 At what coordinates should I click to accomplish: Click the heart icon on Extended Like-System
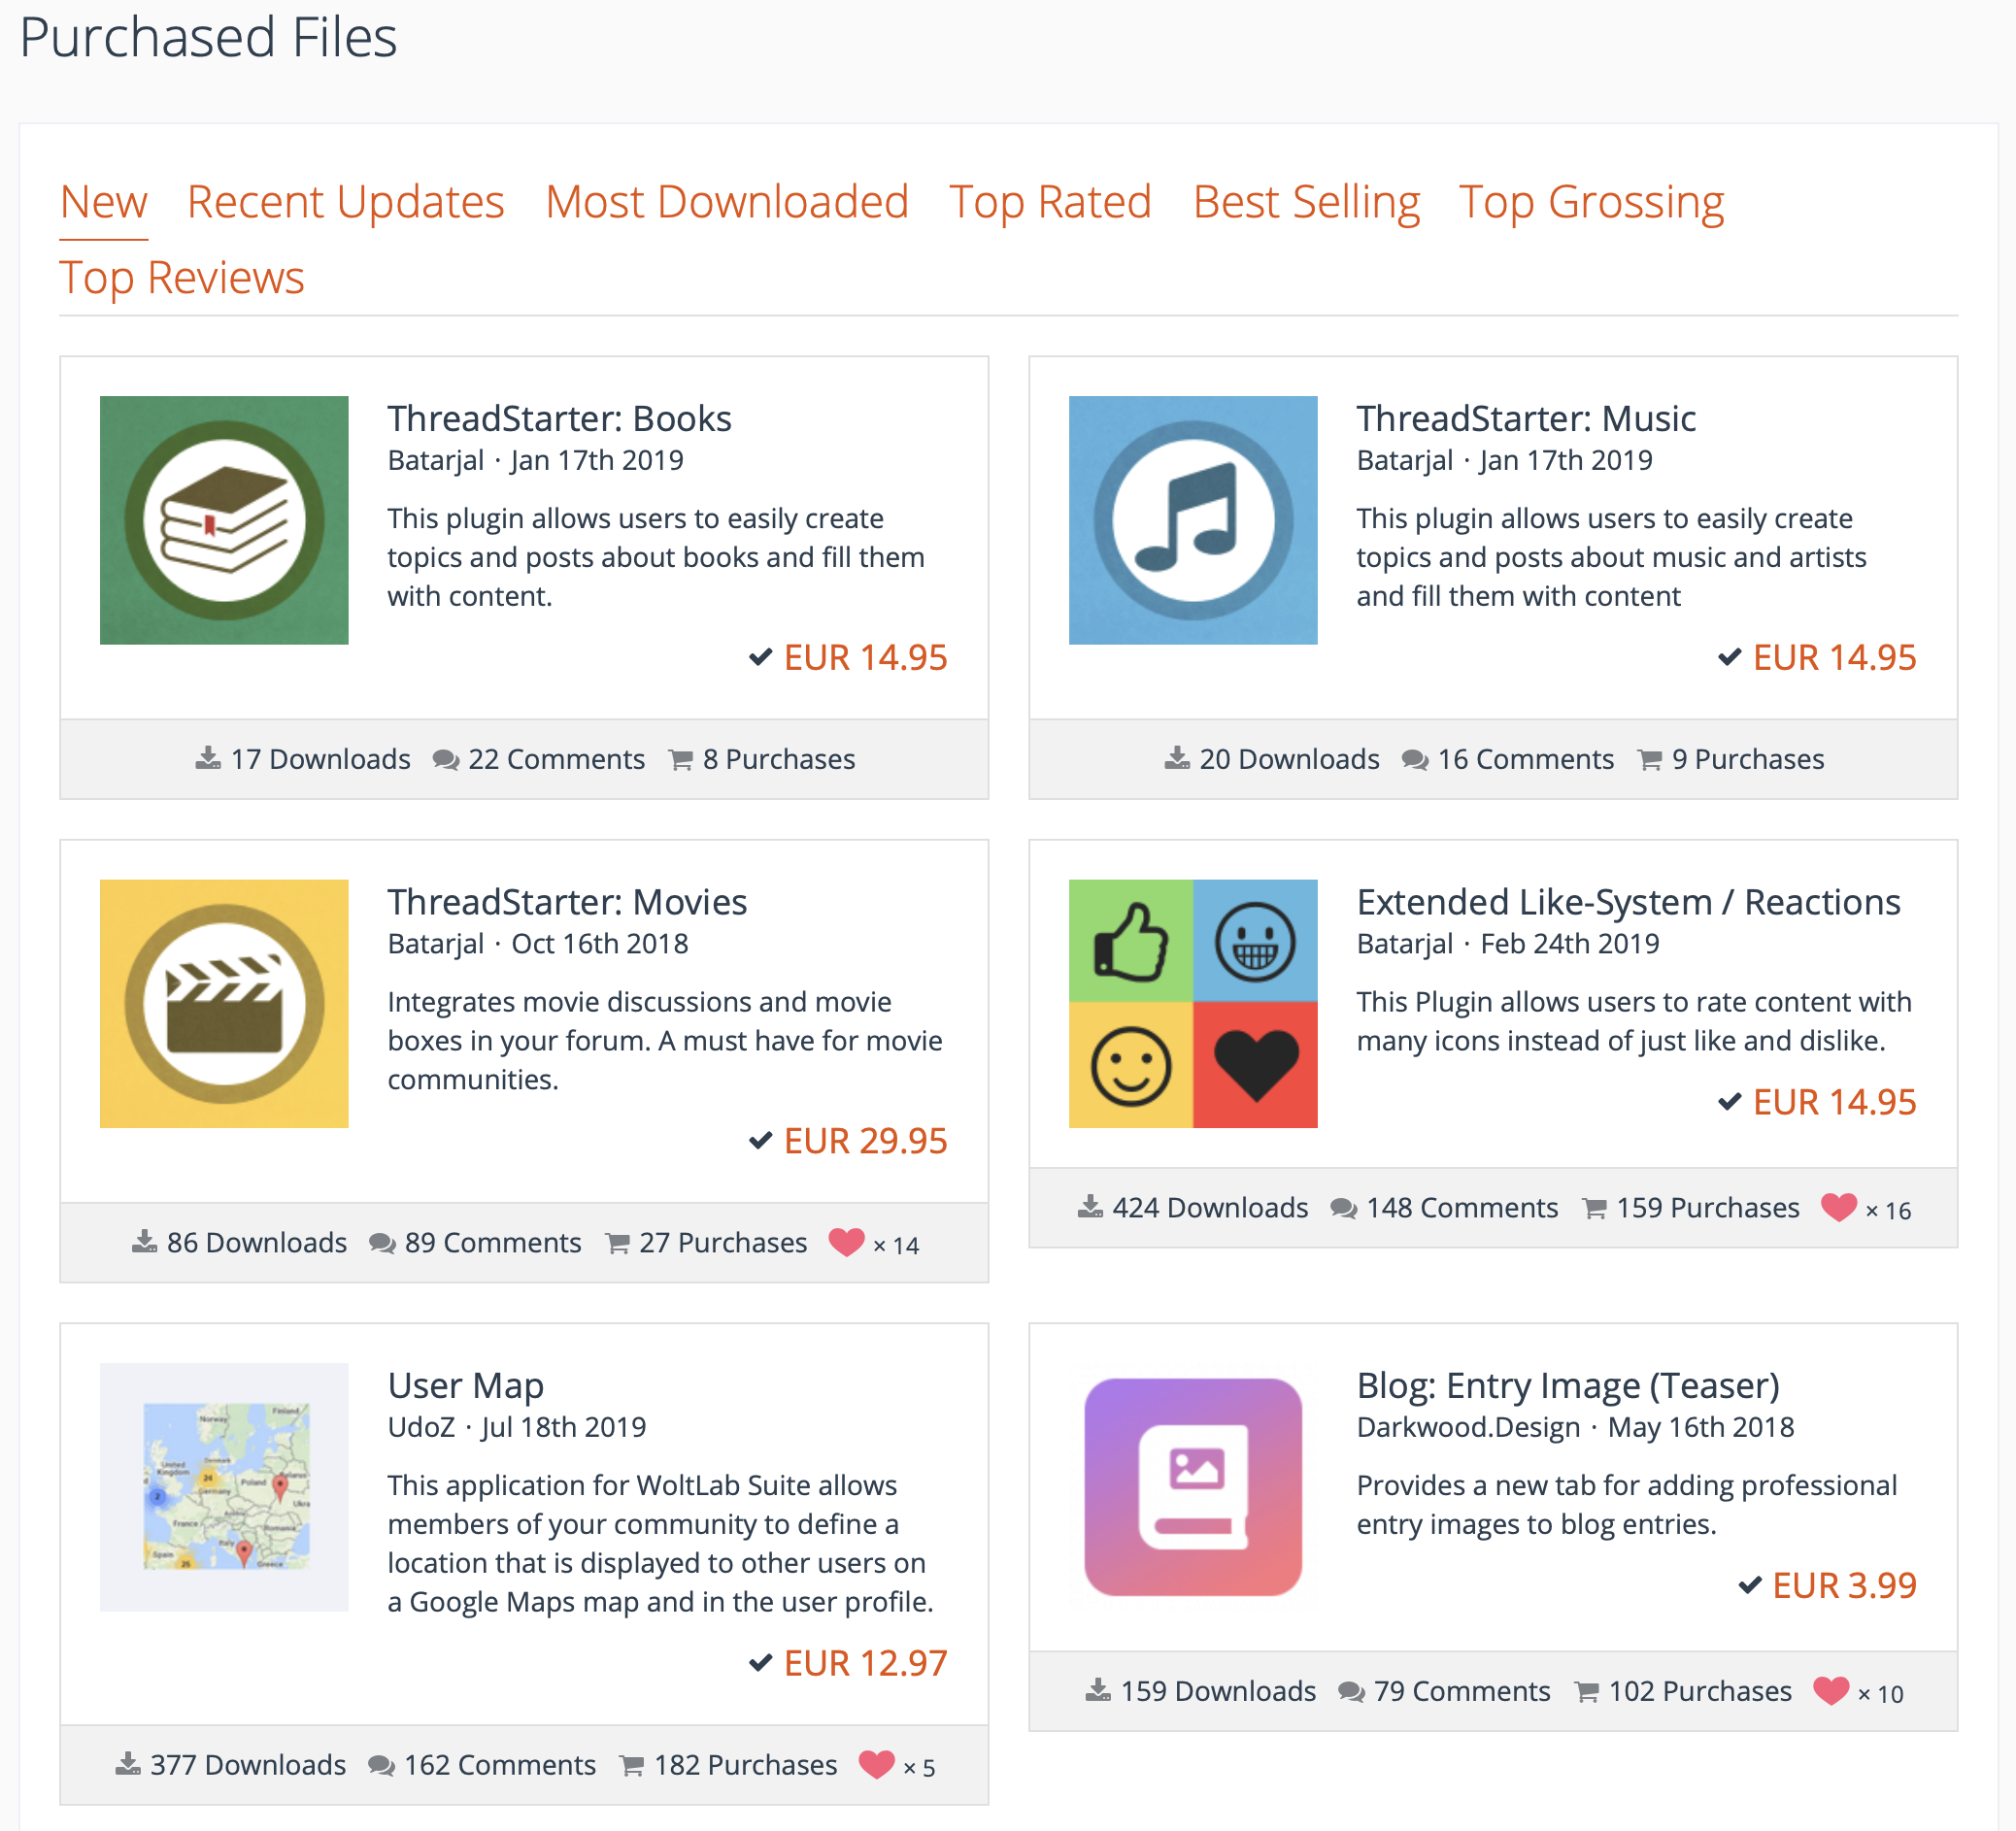[1838, 1207]
